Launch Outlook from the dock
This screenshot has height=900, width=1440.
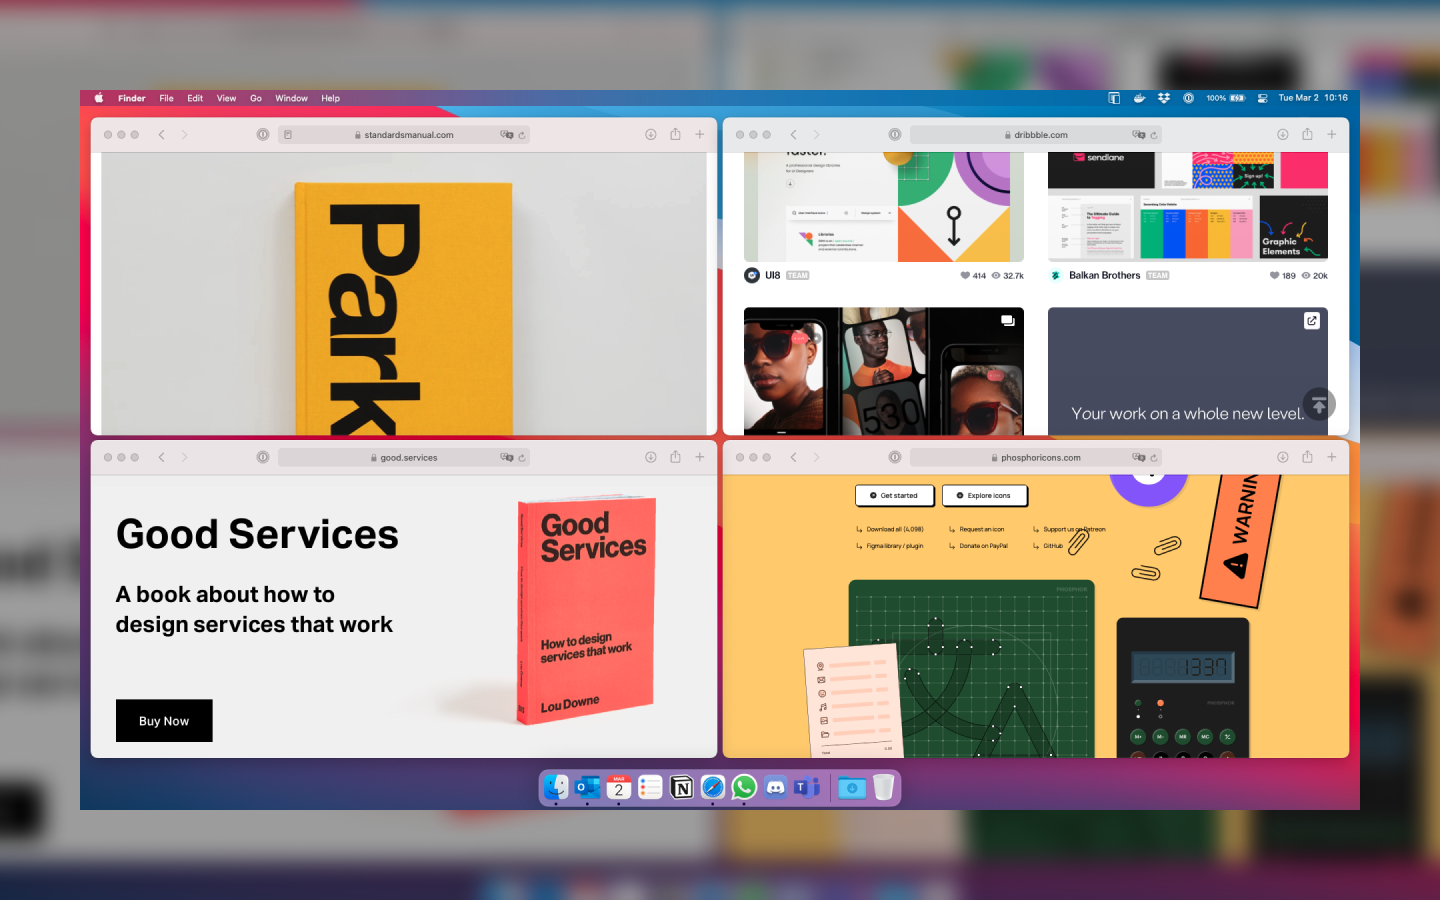click(x=587, y=787)
